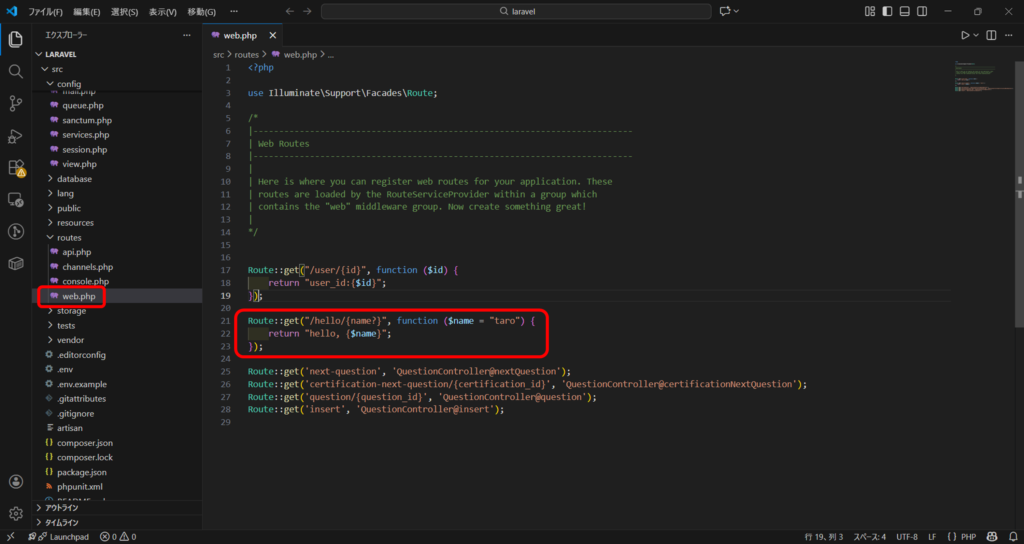1024x544 pixels.
Task: Open the Extensions view icon
Action: (15, 168)
